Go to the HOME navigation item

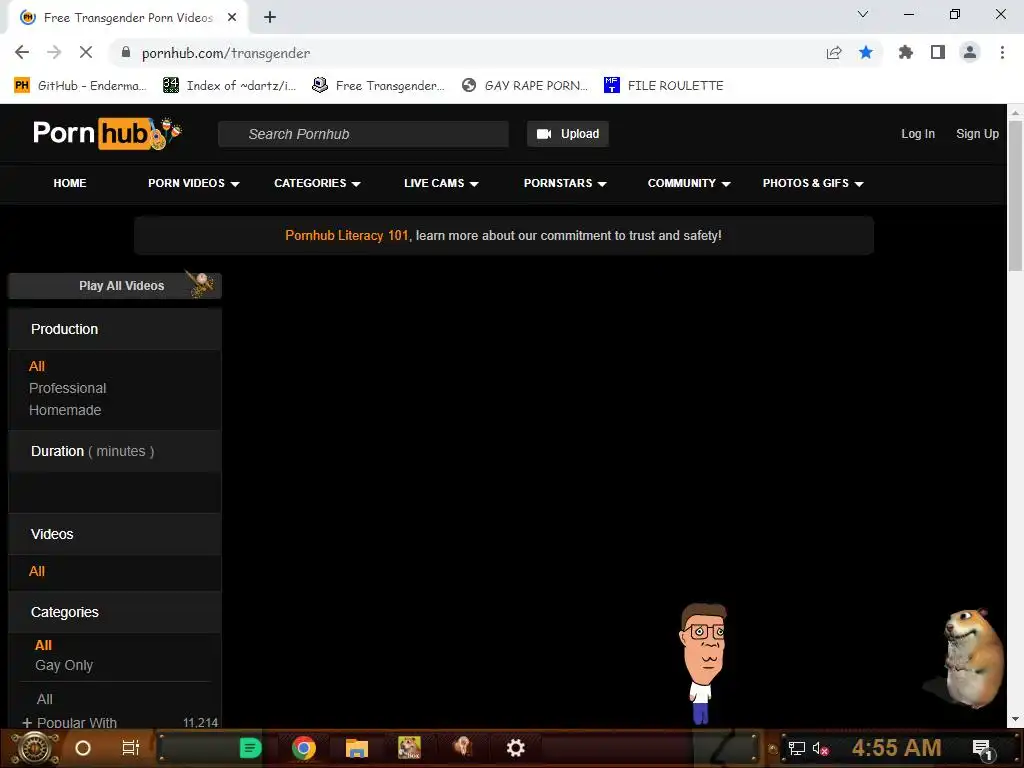70,184
